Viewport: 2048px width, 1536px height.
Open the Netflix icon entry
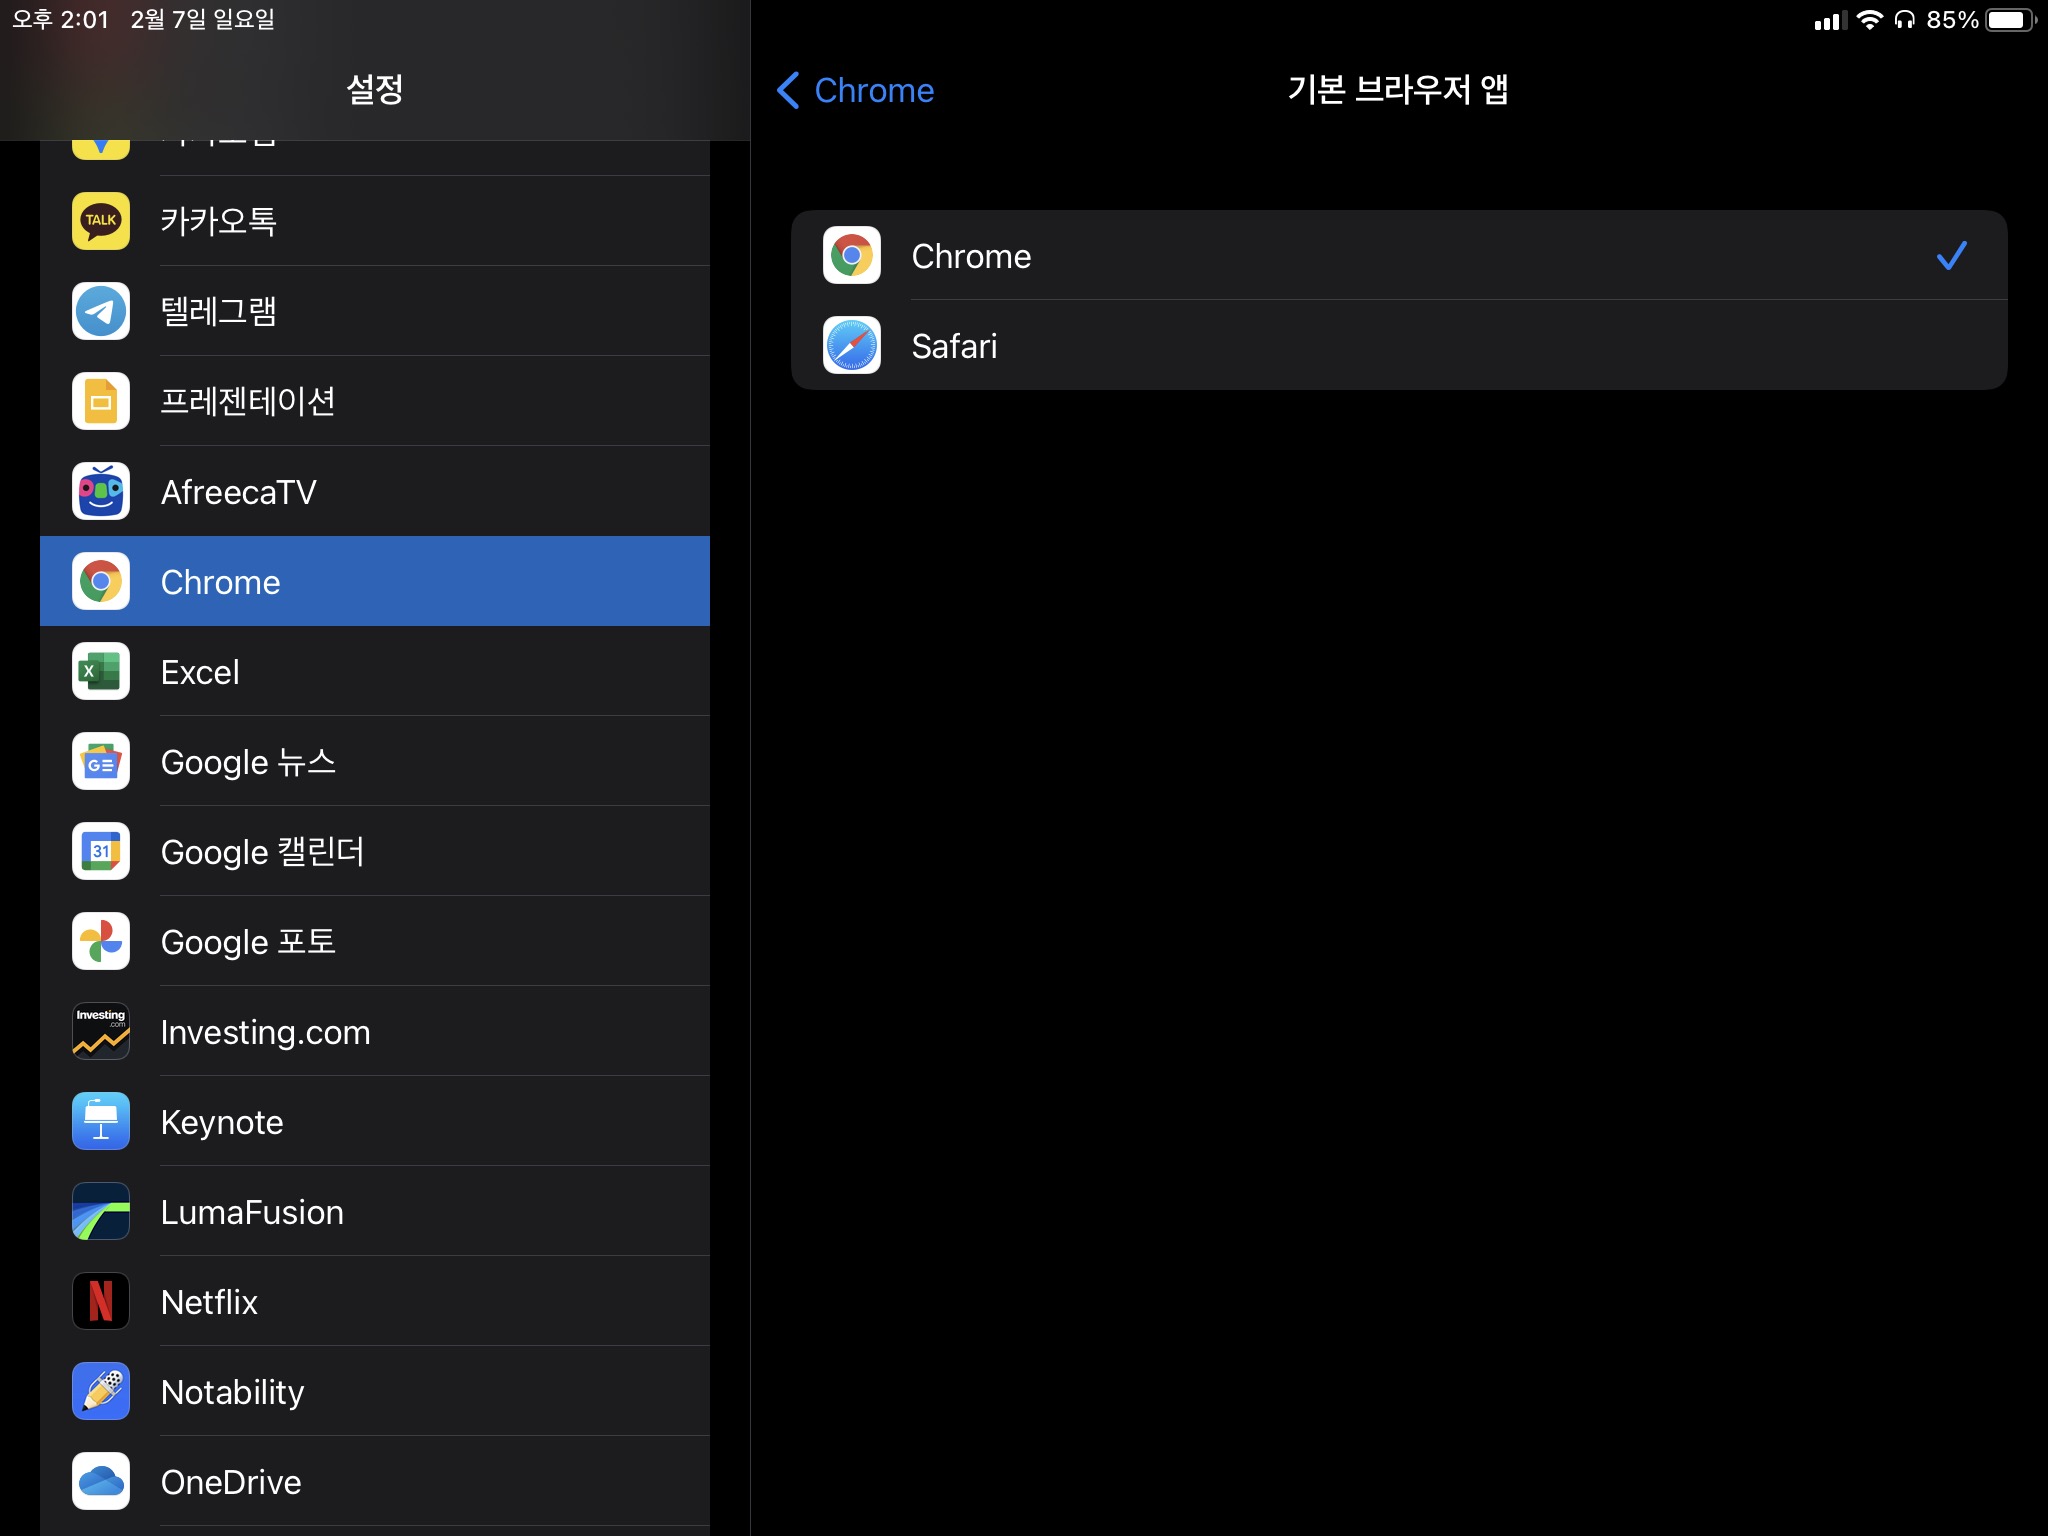101,1301
